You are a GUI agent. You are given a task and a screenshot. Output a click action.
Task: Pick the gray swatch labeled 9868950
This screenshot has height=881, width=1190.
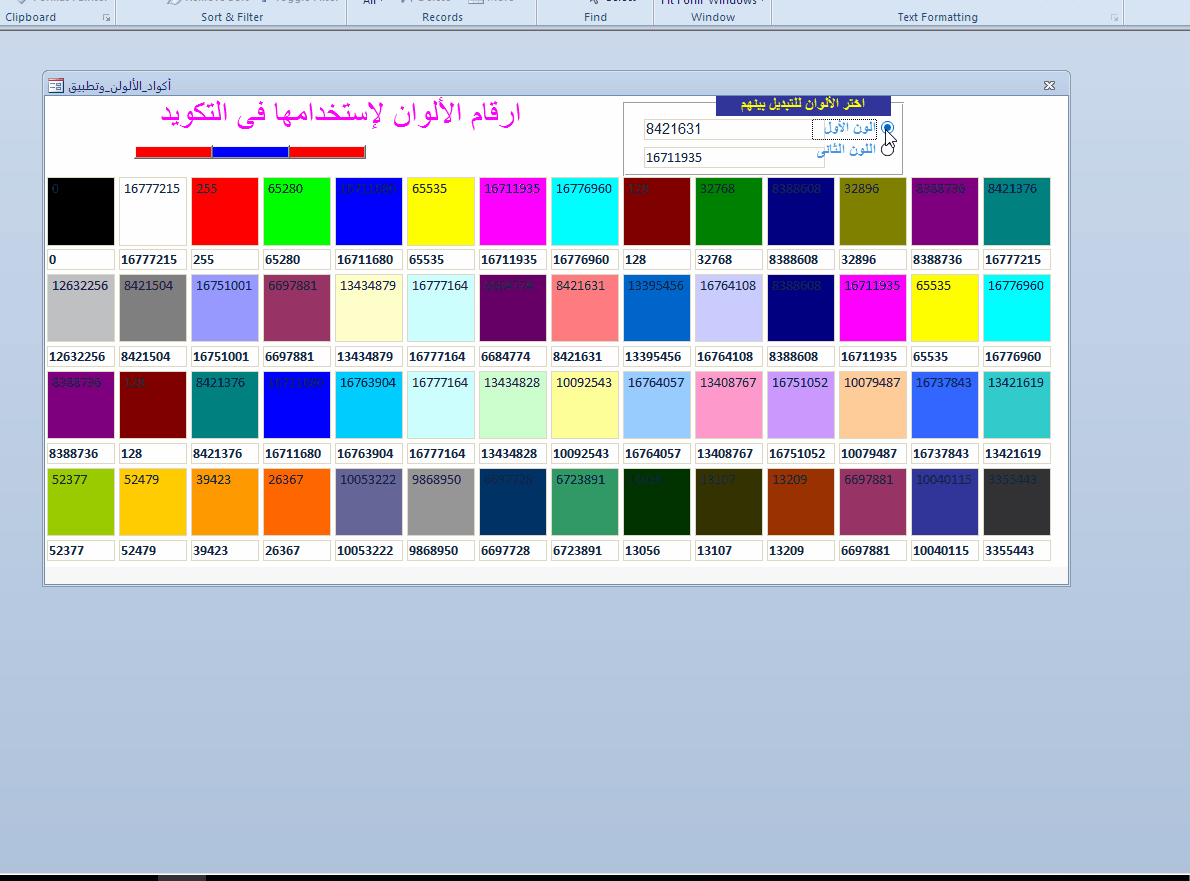[440, 502]
